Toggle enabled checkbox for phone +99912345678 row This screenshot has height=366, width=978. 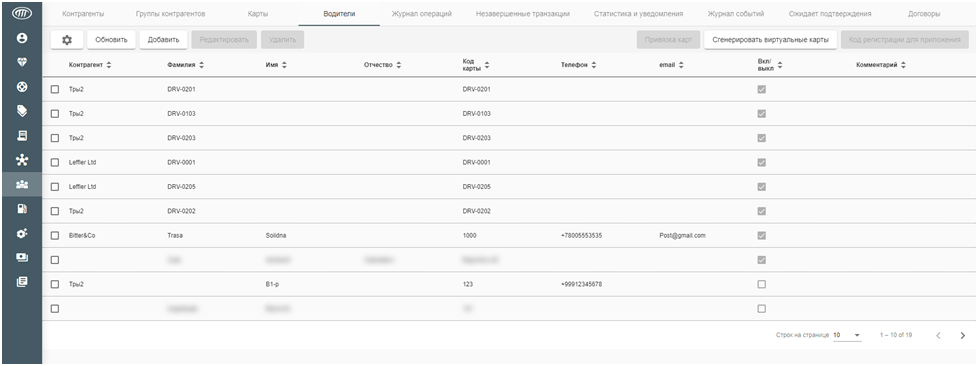pyautogui.click(x=761, y=284)
